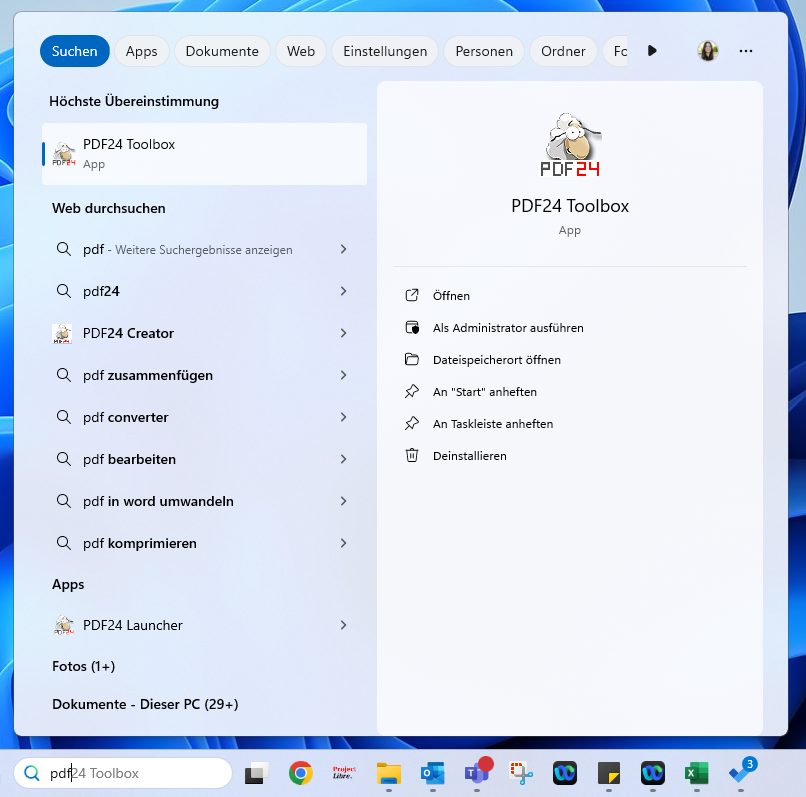Expand the 'pdf zusammenfügen' chevron
The image size is (806, 797).
pos(343,375)
